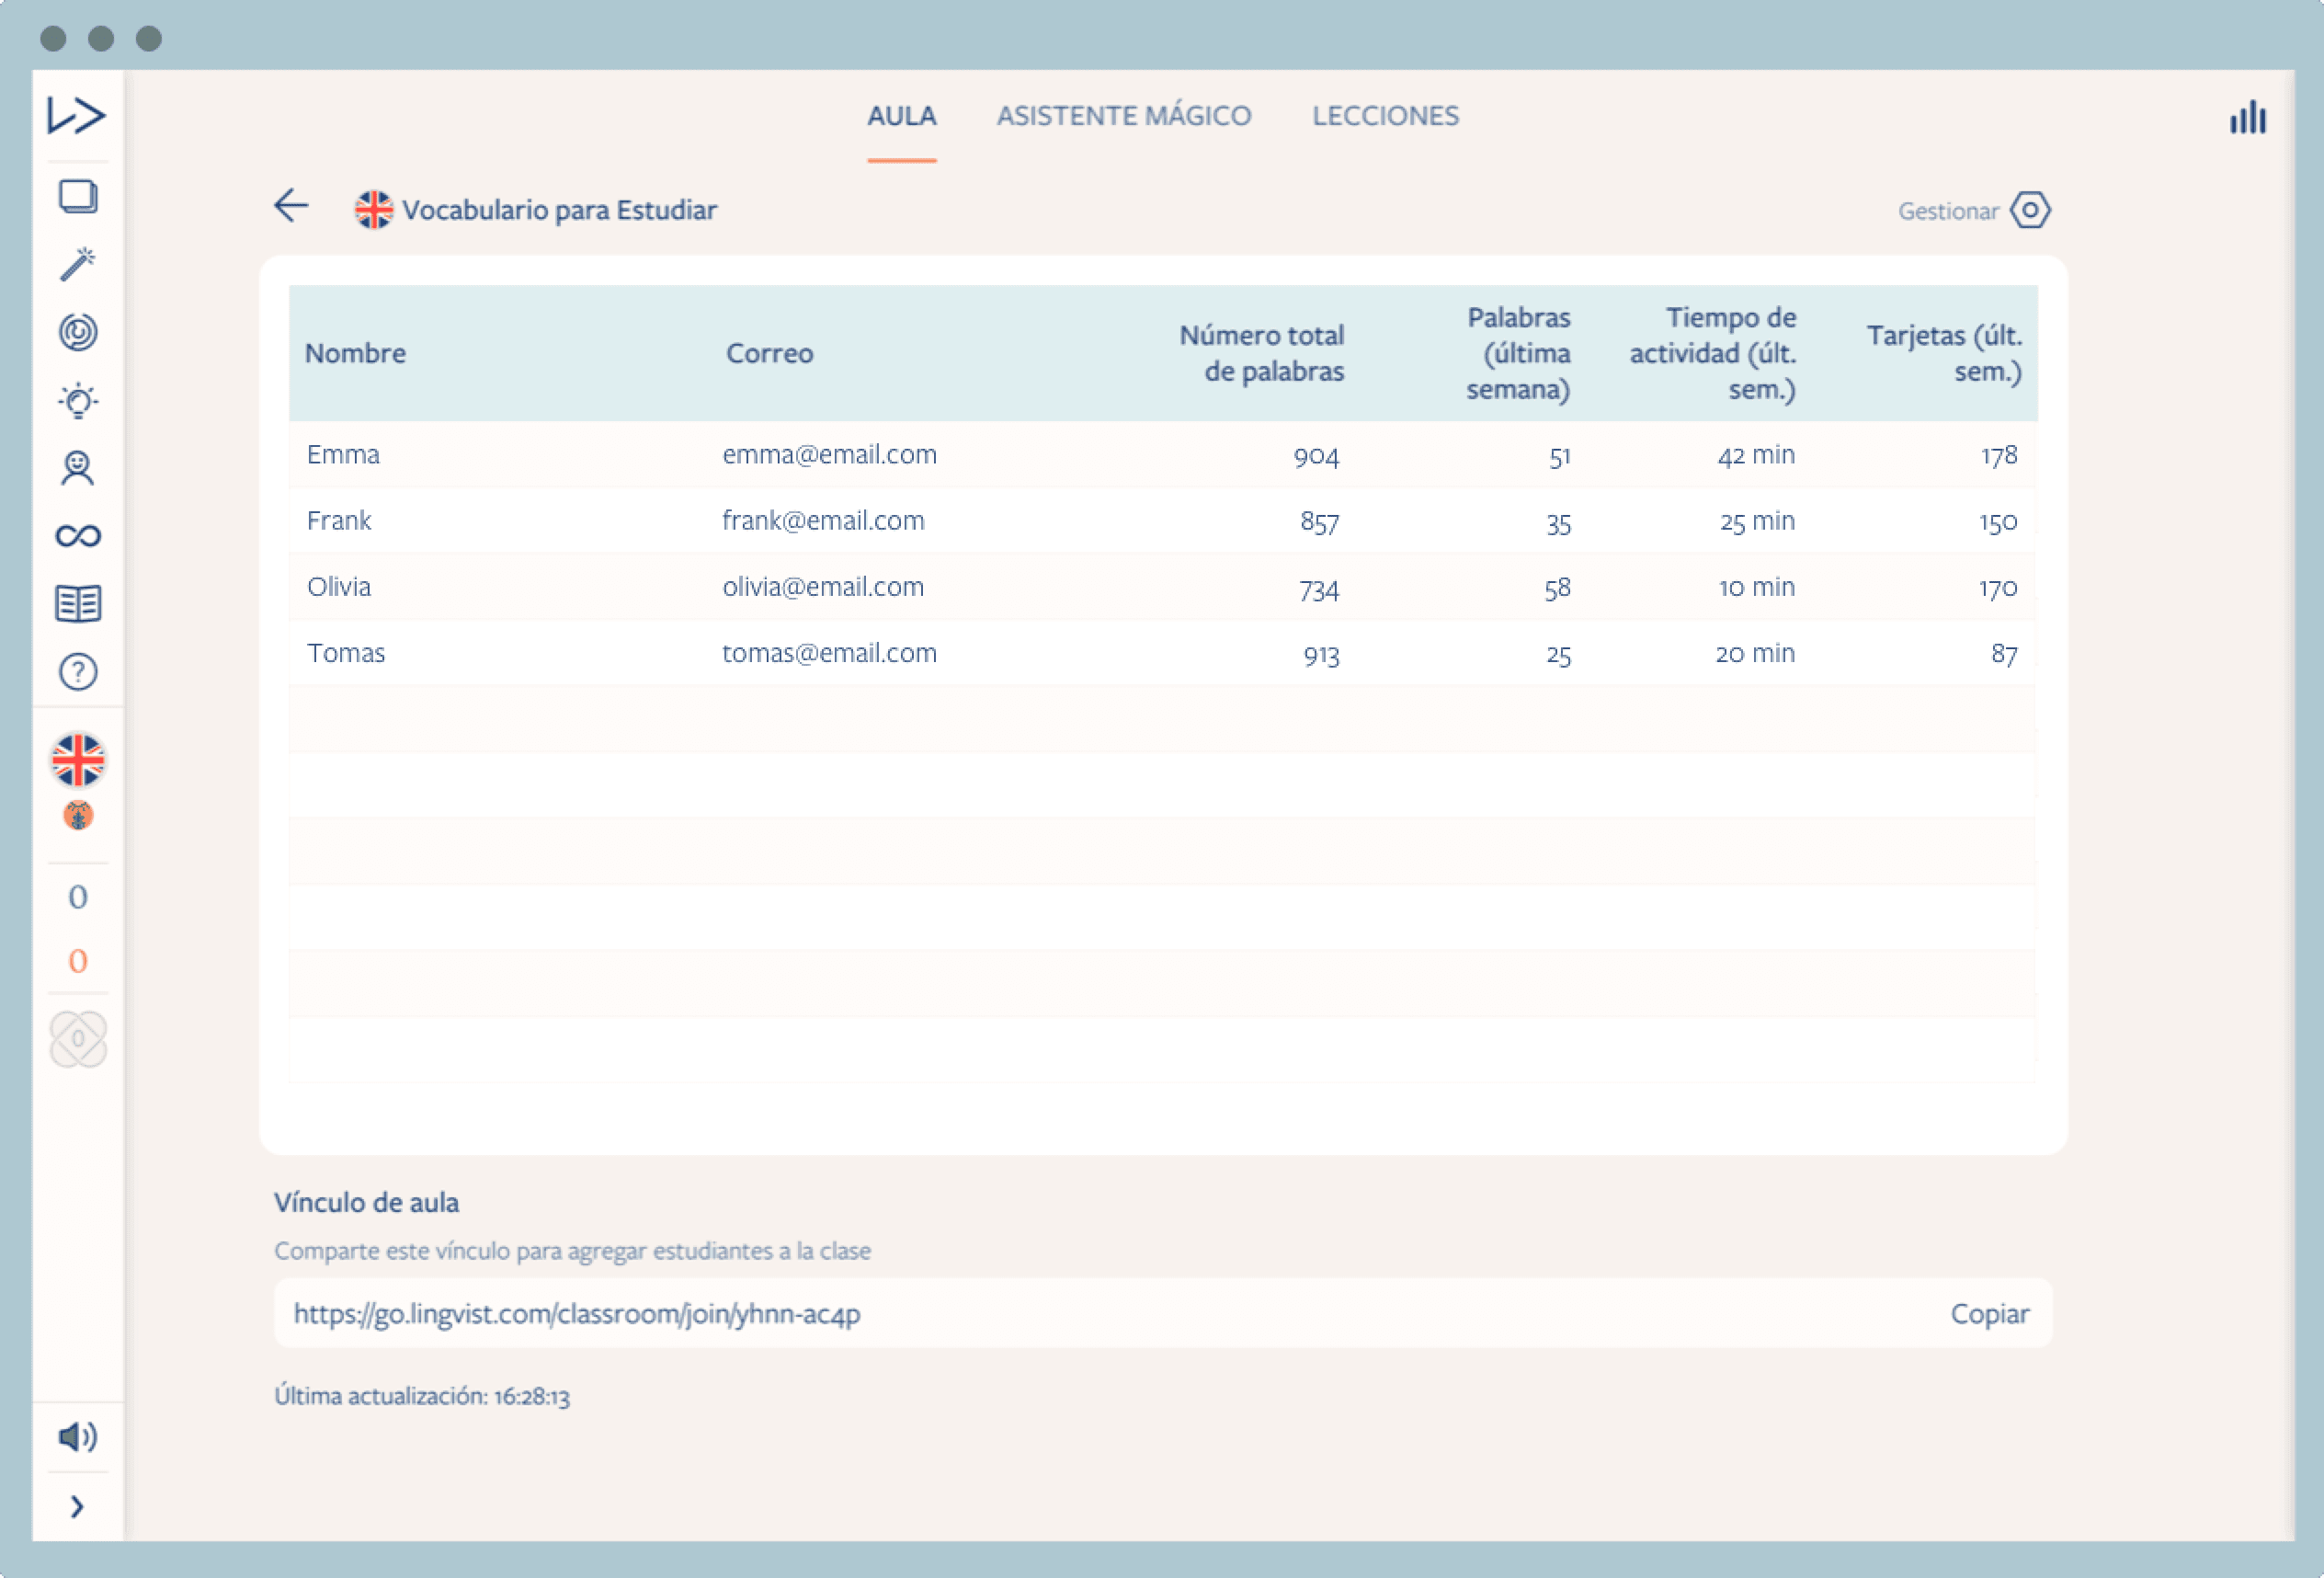
Task: Click the orange 0 counter in sidebar
Action: point(78,961)
